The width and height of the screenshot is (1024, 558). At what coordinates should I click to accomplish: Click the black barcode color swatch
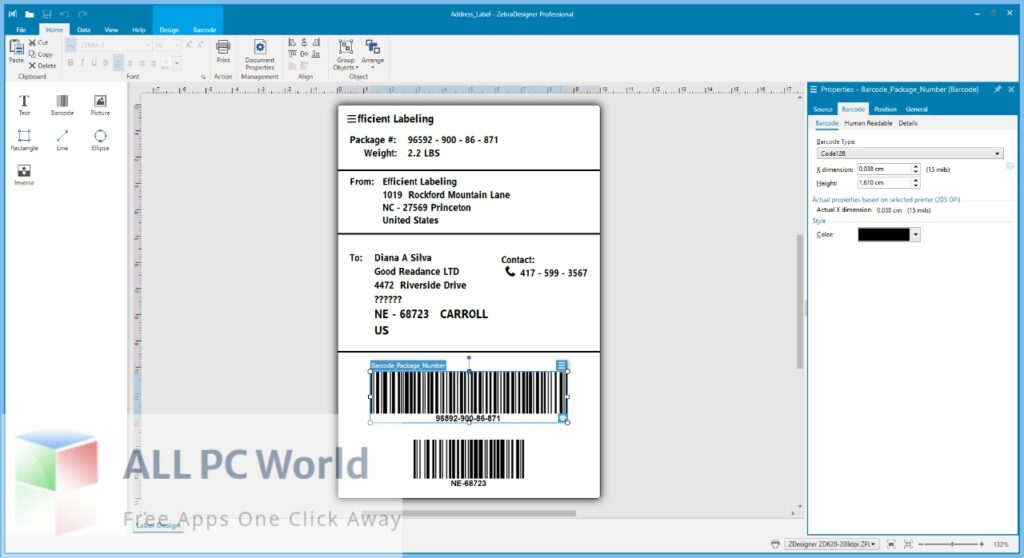[x=884, y=235]
